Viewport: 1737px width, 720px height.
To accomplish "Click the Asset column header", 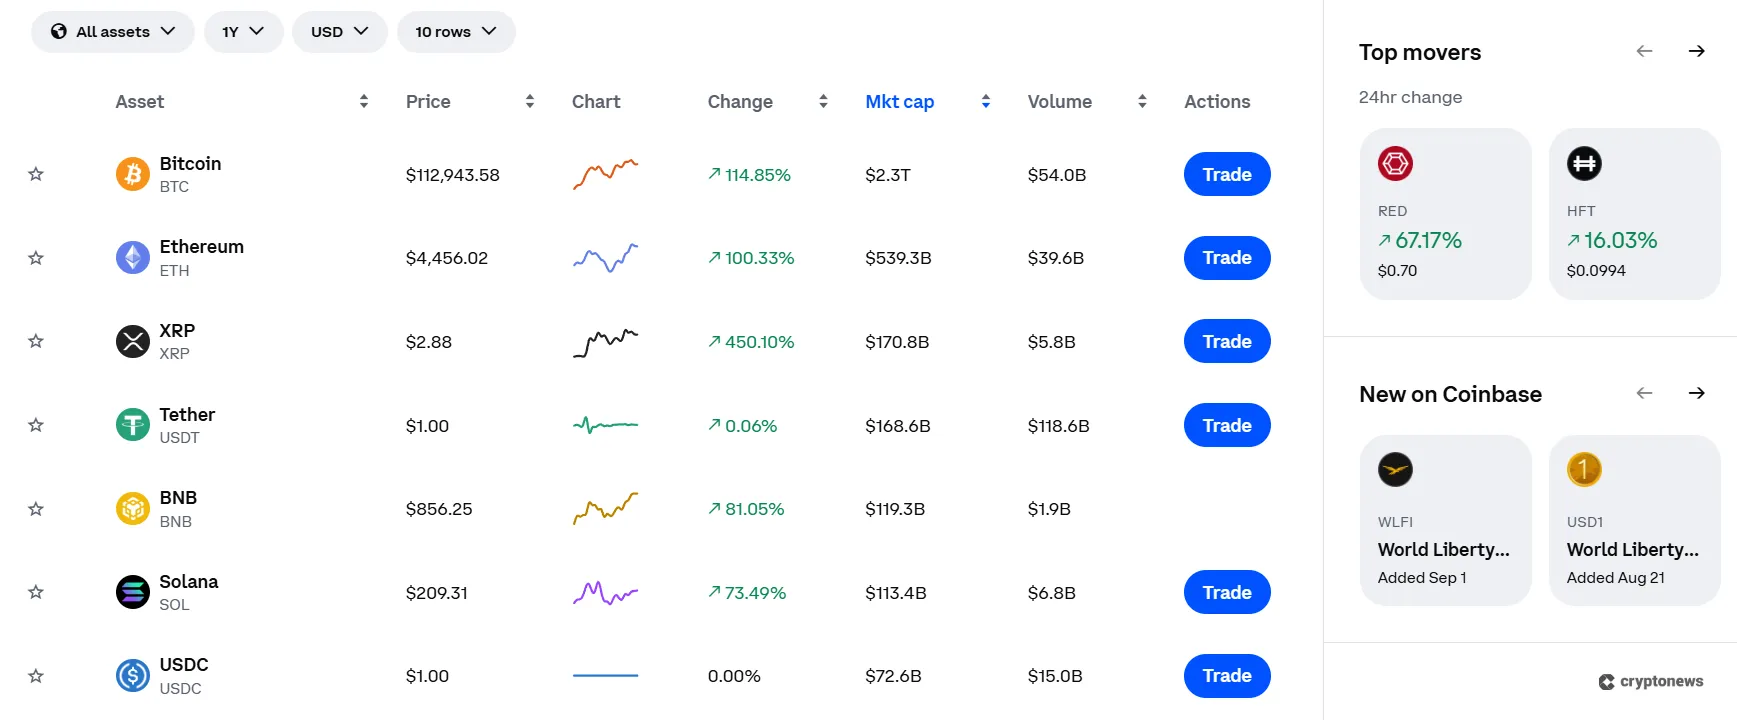I will point(140,102).
